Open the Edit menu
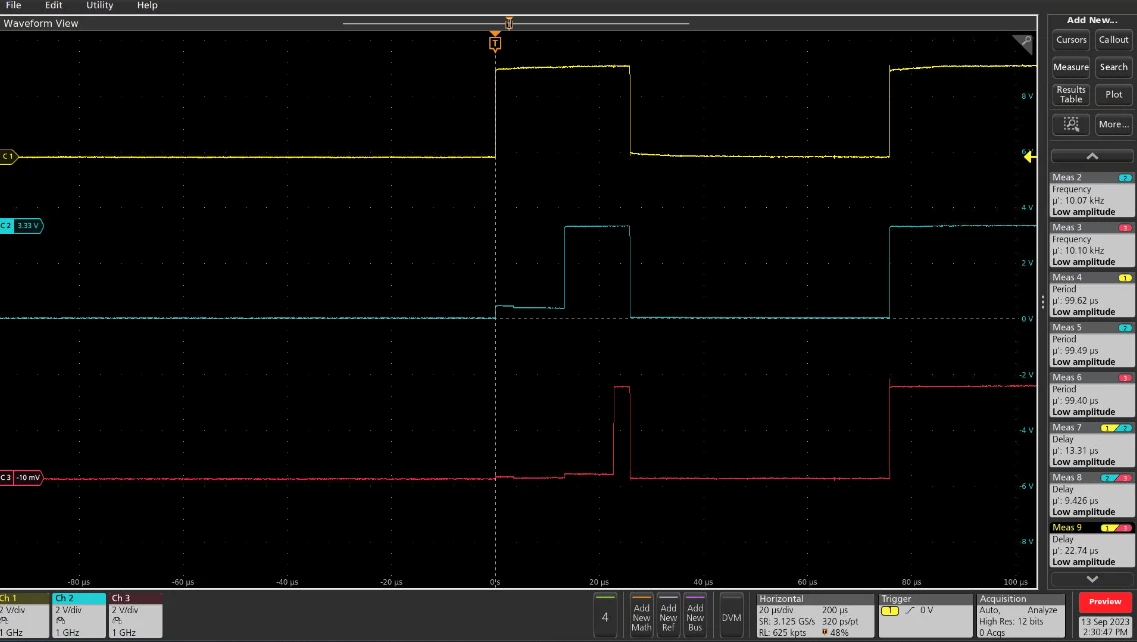 click(54, 5)
